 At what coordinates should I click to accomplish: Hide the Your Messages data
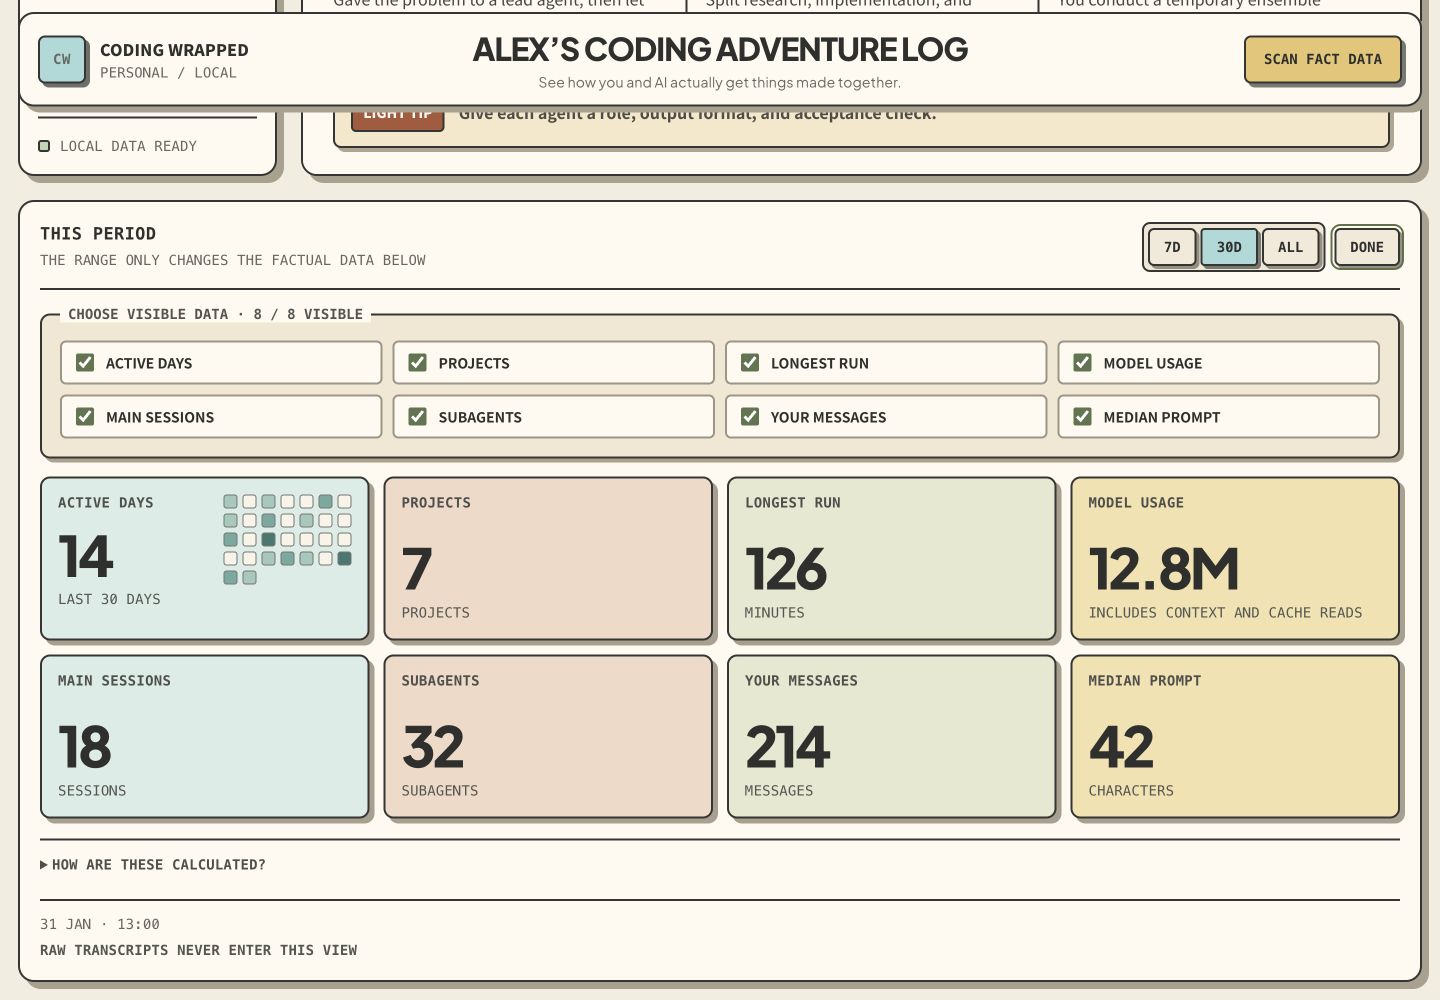point(750,417)
